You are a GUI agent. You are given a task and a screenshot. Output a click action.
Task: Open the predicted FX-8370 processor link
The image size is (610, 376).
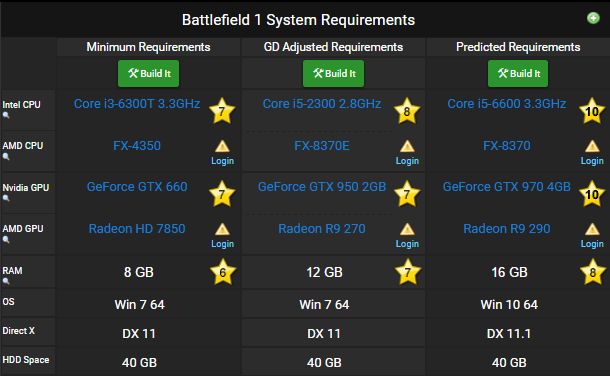pyautogui.click(x=507, y=146)
